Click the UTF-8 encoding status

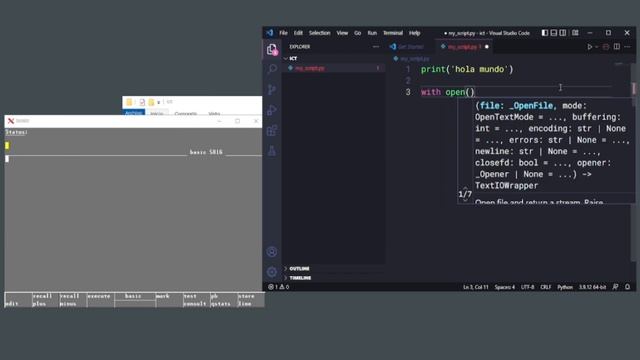click(527, 287)
